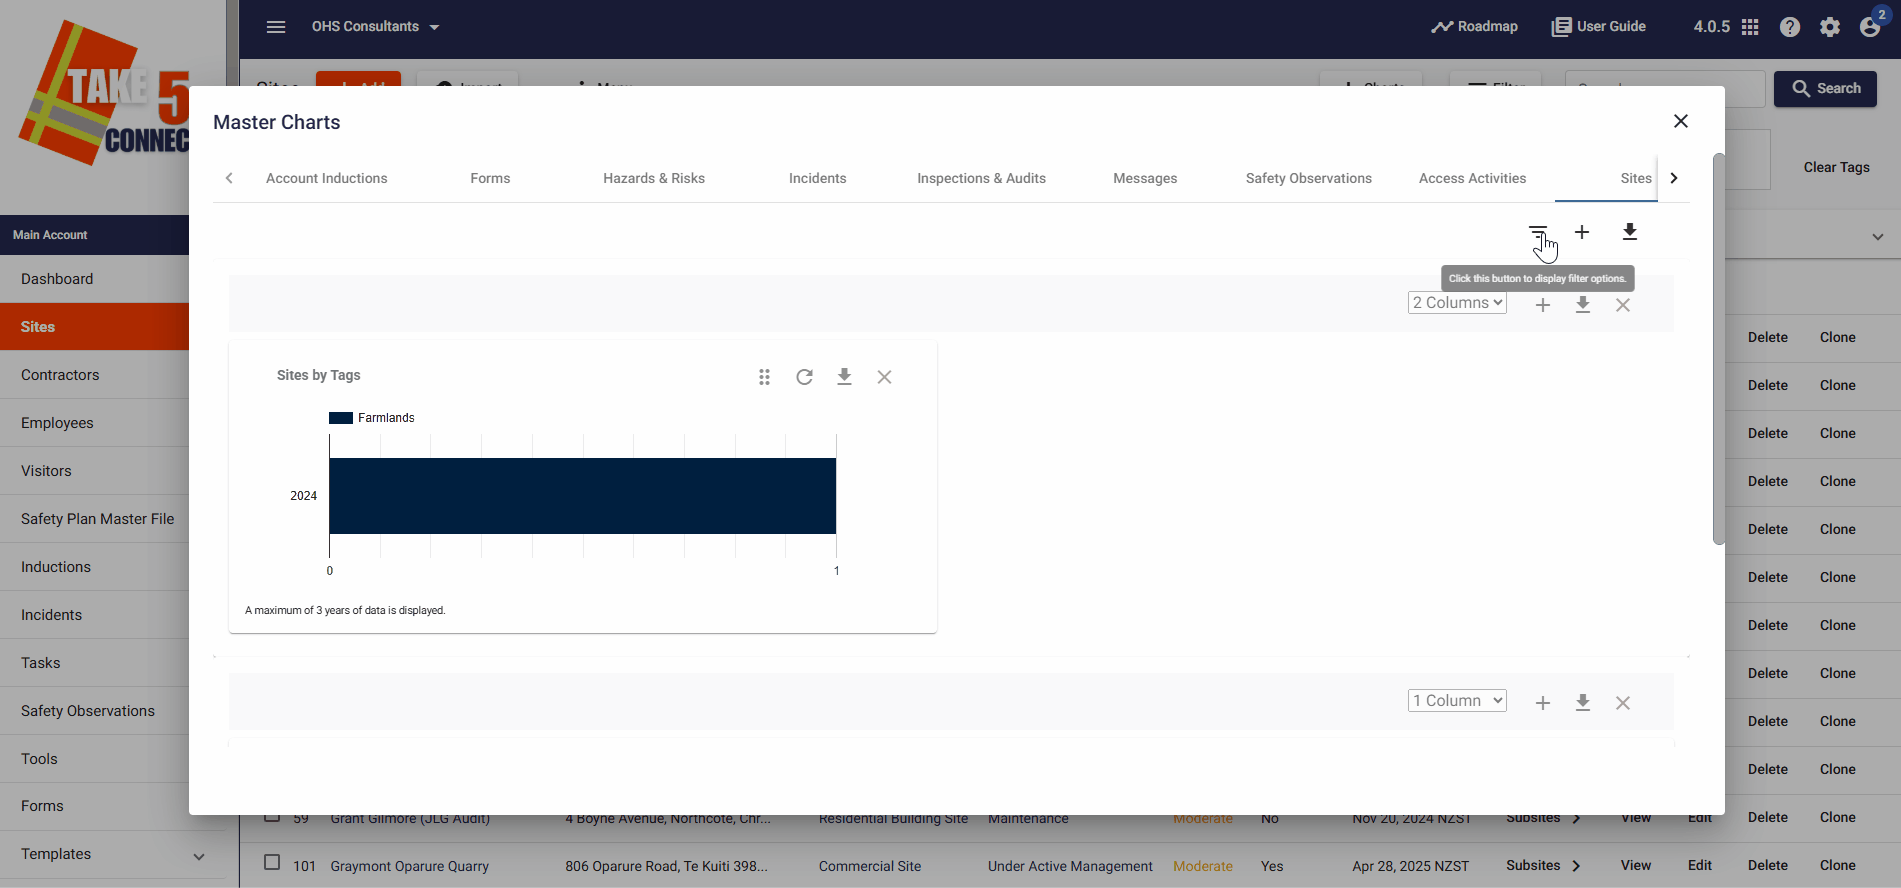Click the top-level download icon
The image size is (1901, 888).
coord(1630,232)
